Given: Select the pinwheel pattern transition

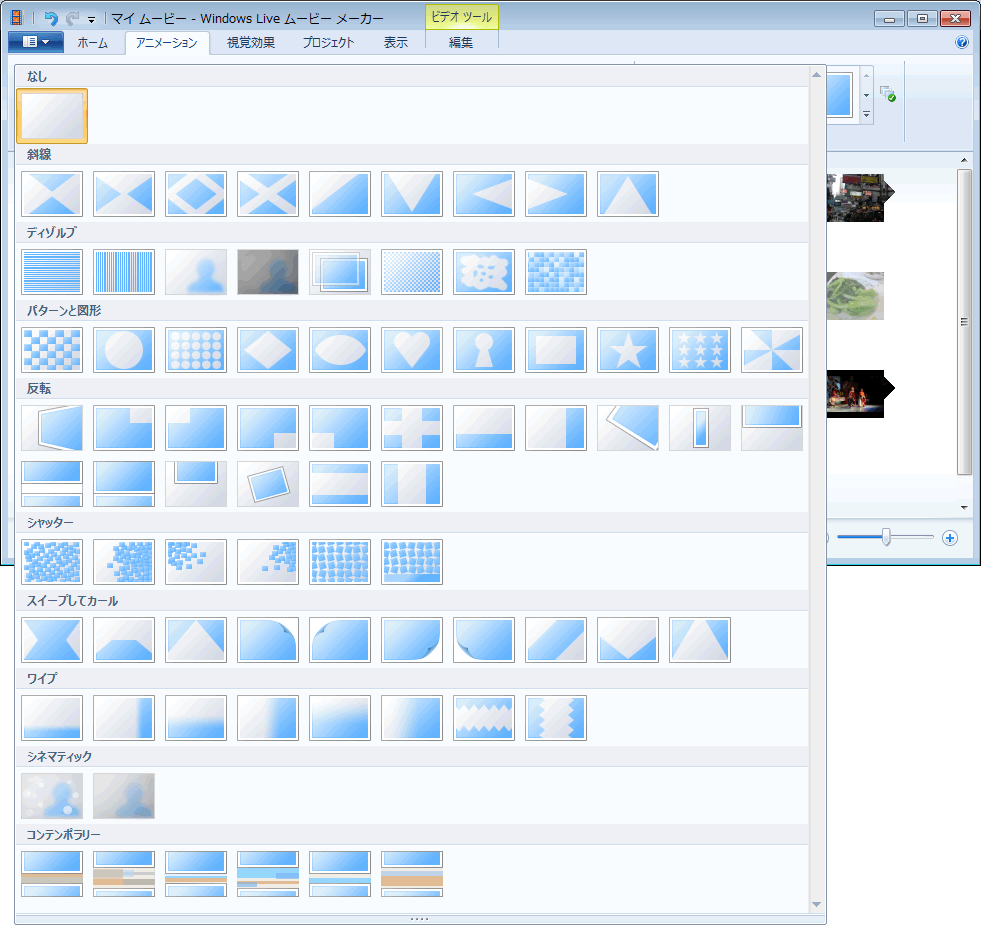Looking at the screenshot, I should (772, 350).
